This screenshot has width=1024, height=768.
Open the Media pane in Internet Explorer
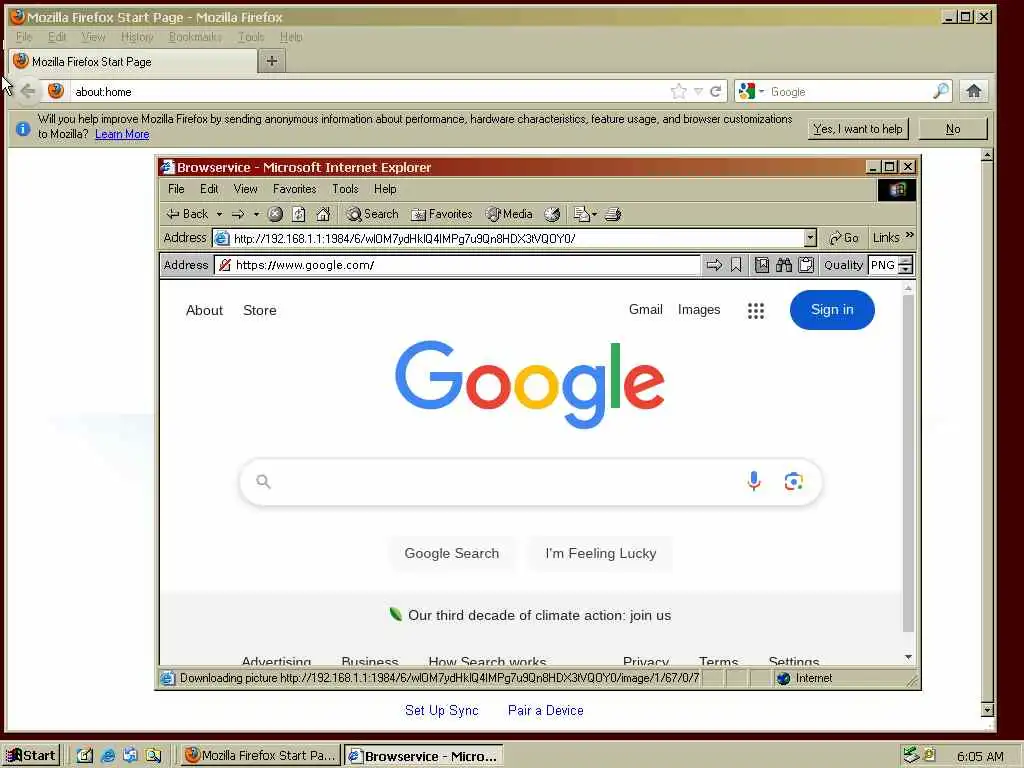tap(509, 214)
